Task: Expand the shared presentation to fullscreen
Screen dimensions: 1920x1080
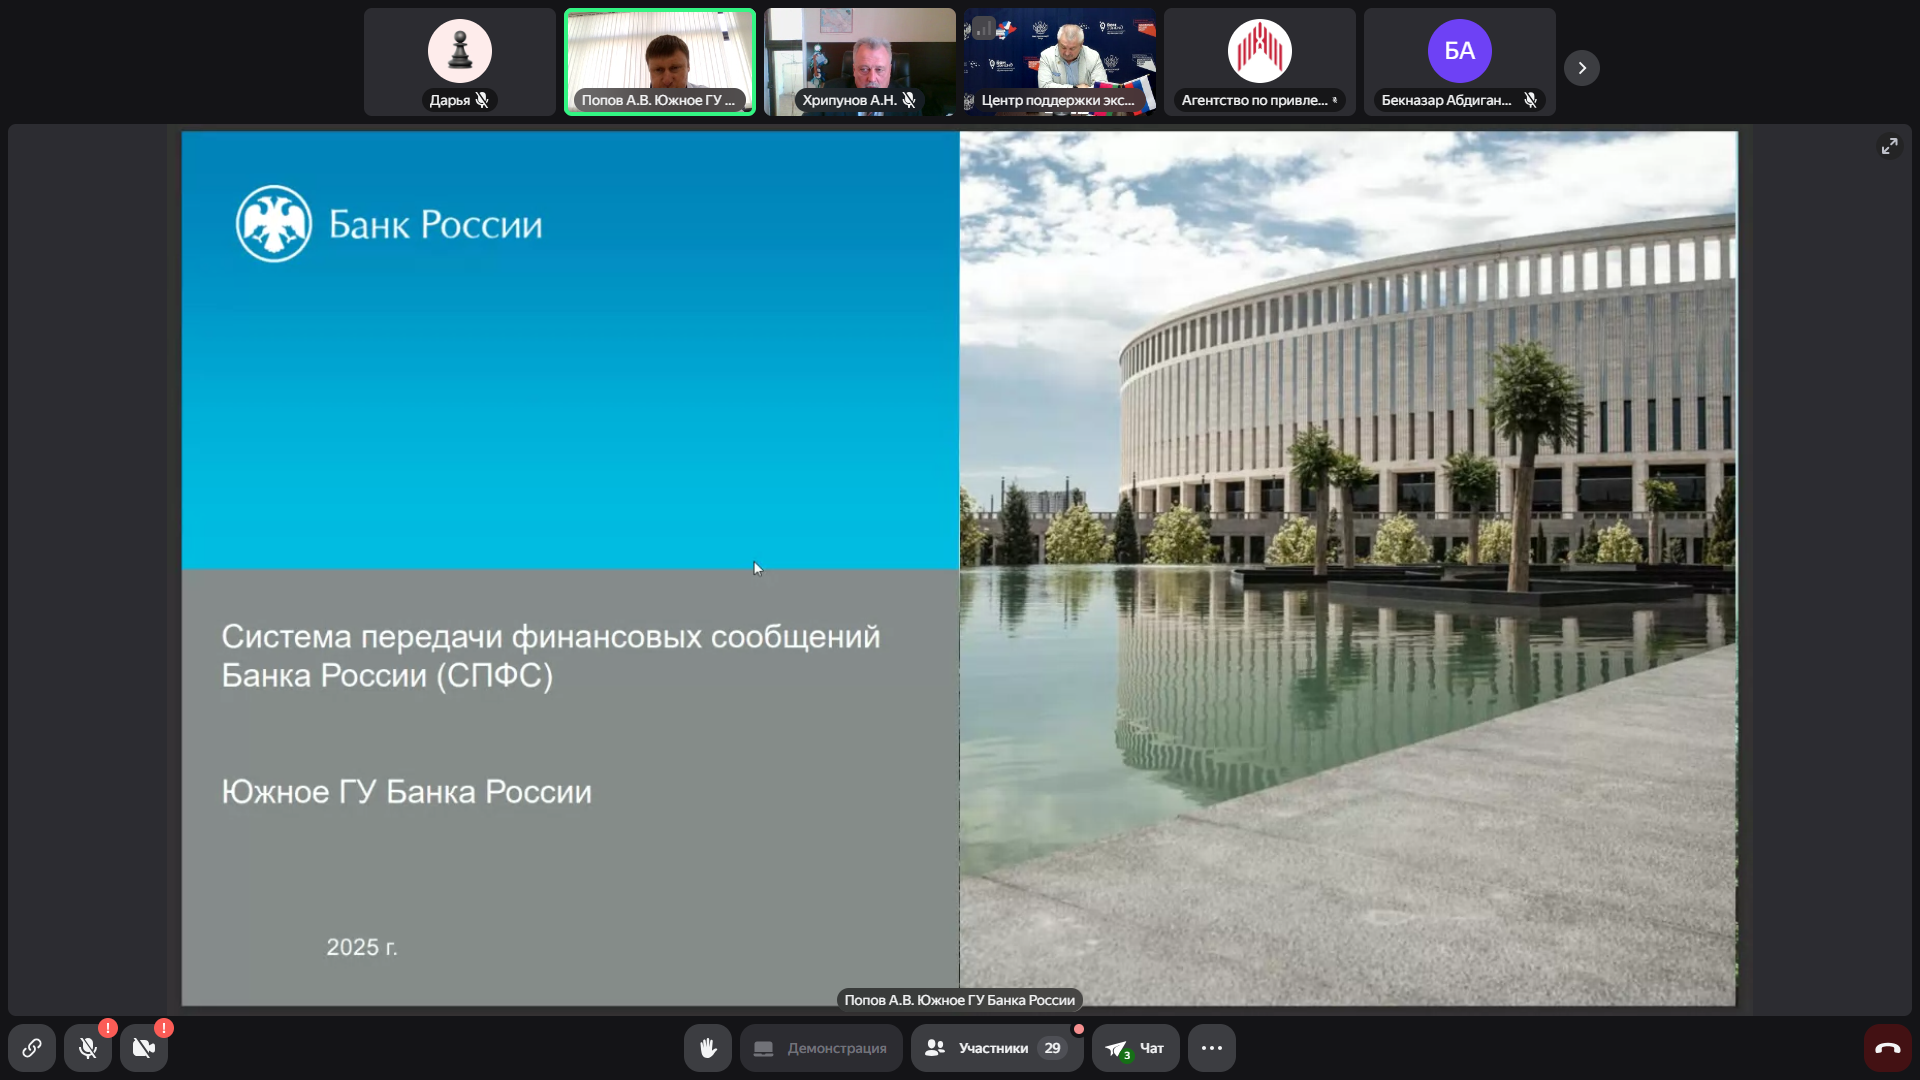Action: click(x=1889, y=146)
